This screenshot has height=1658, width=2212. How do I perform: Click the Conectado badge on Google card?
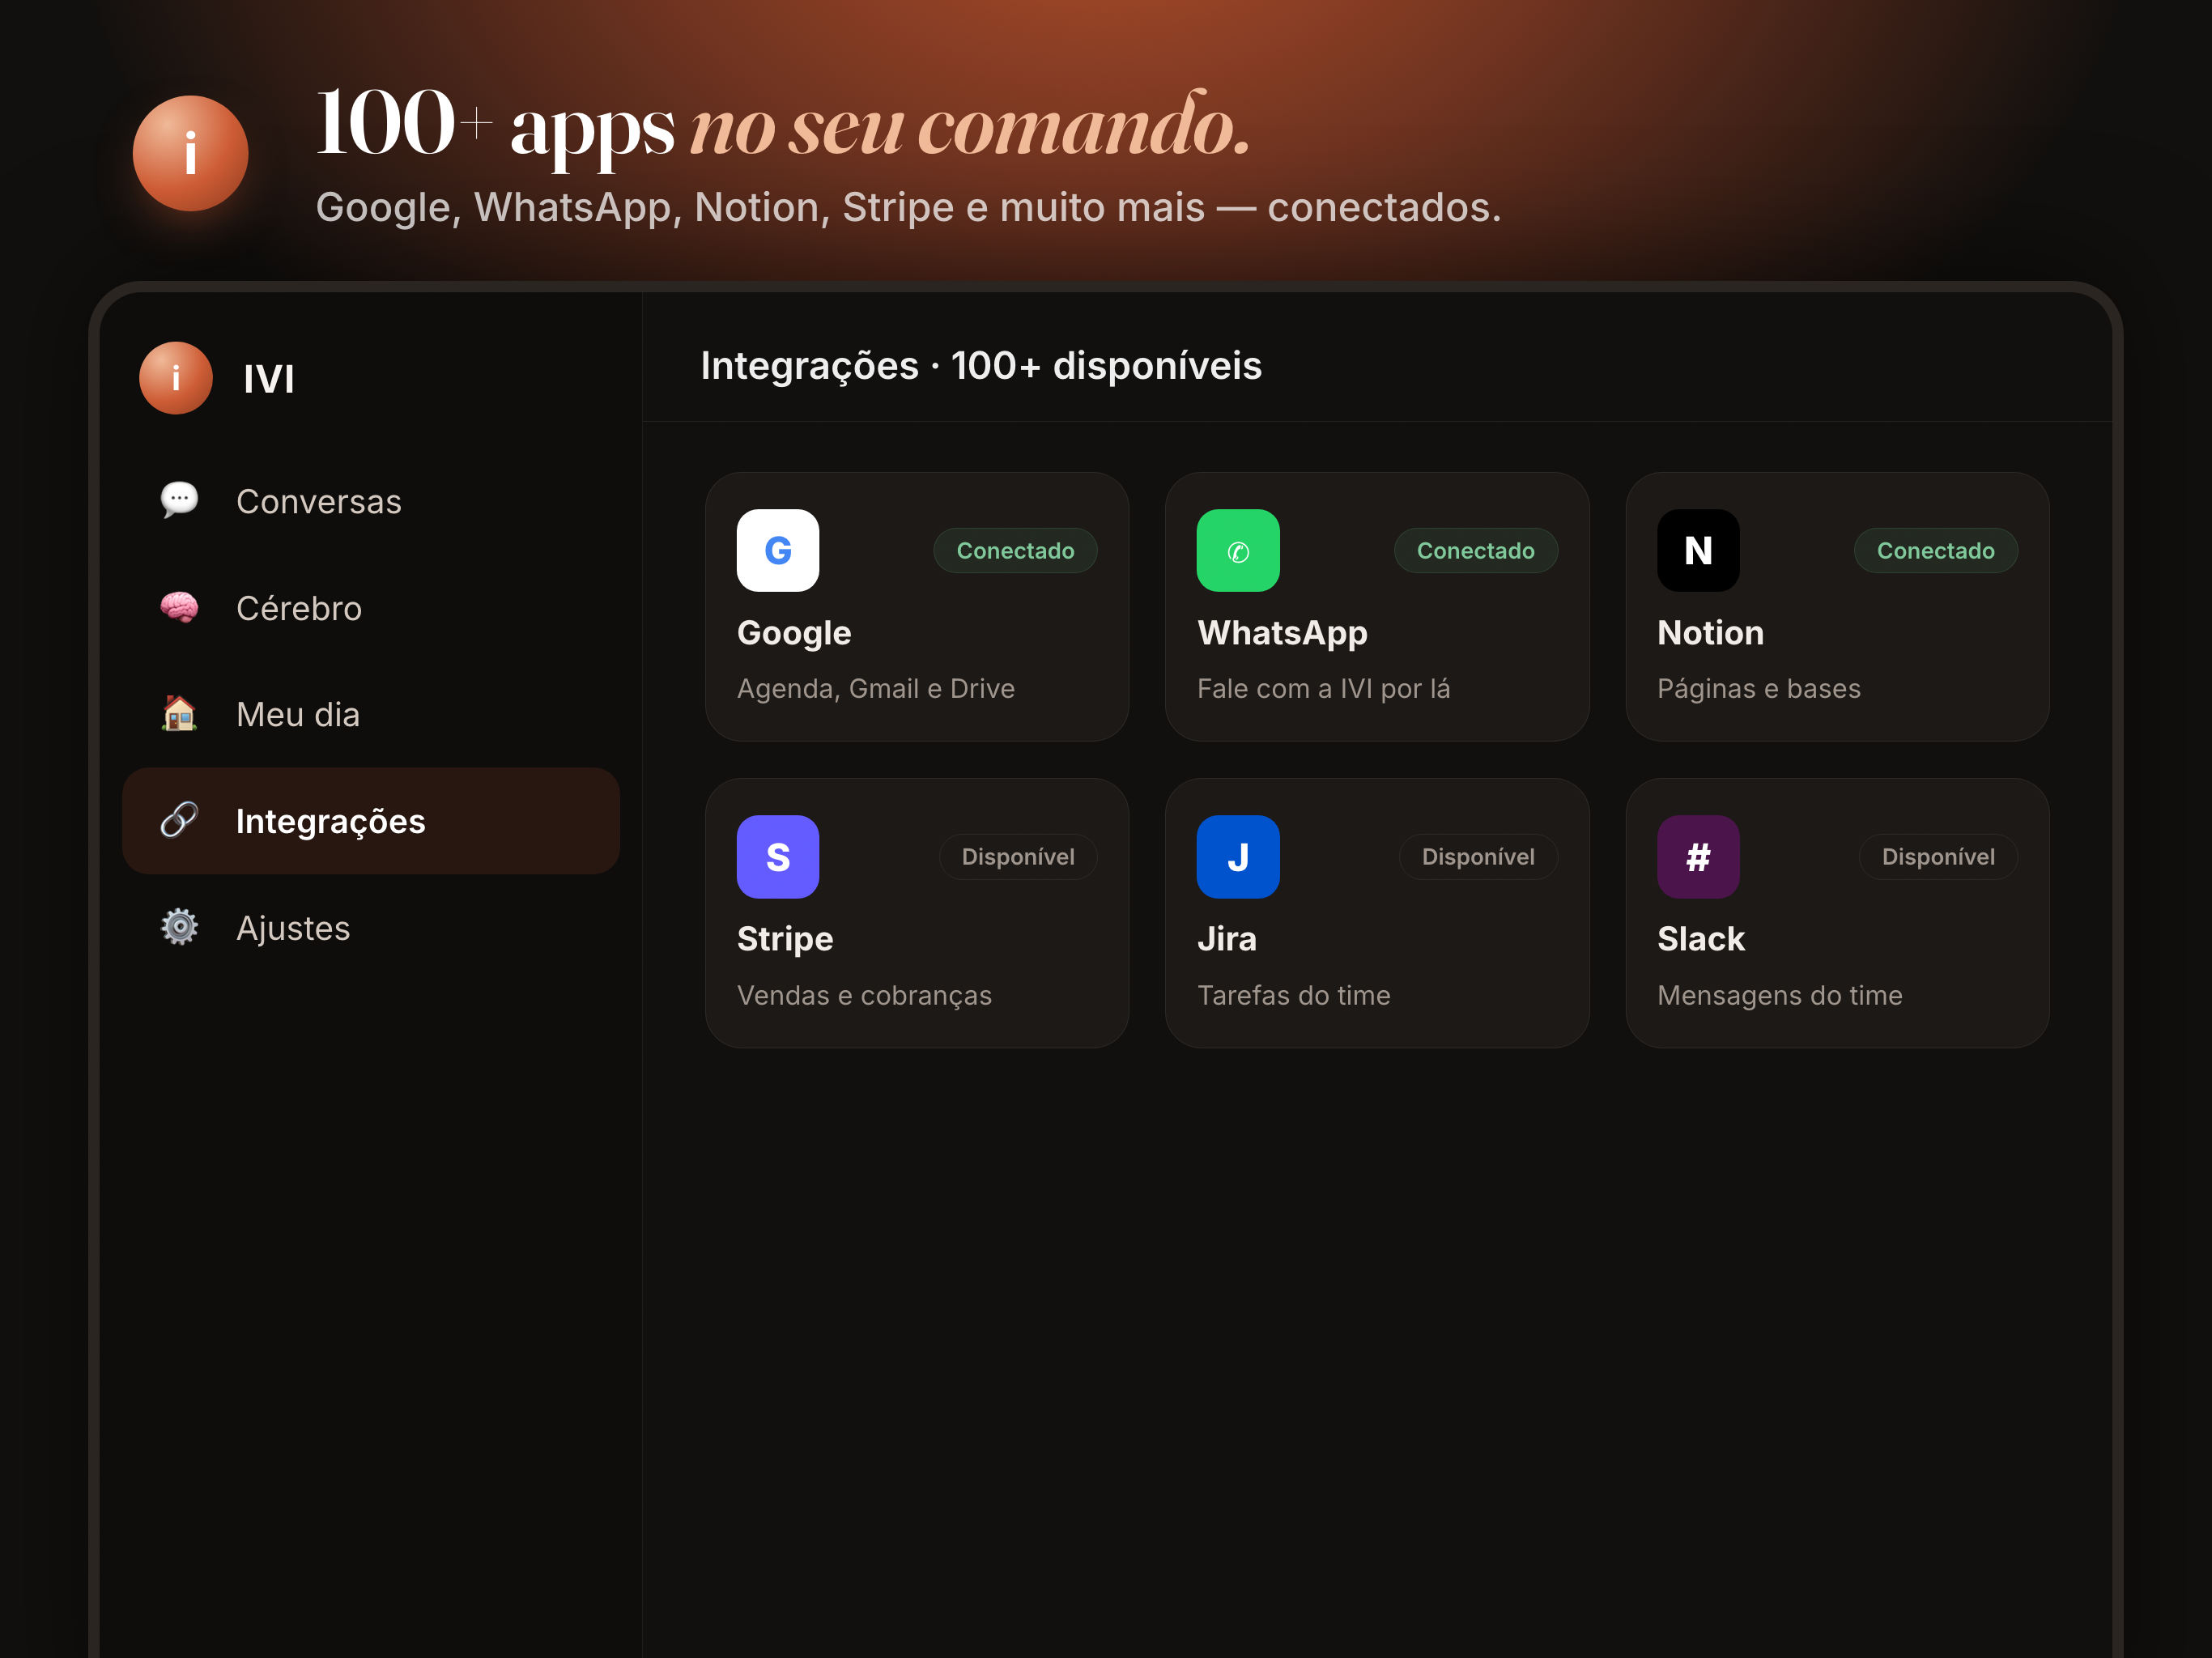(1015, 550)
